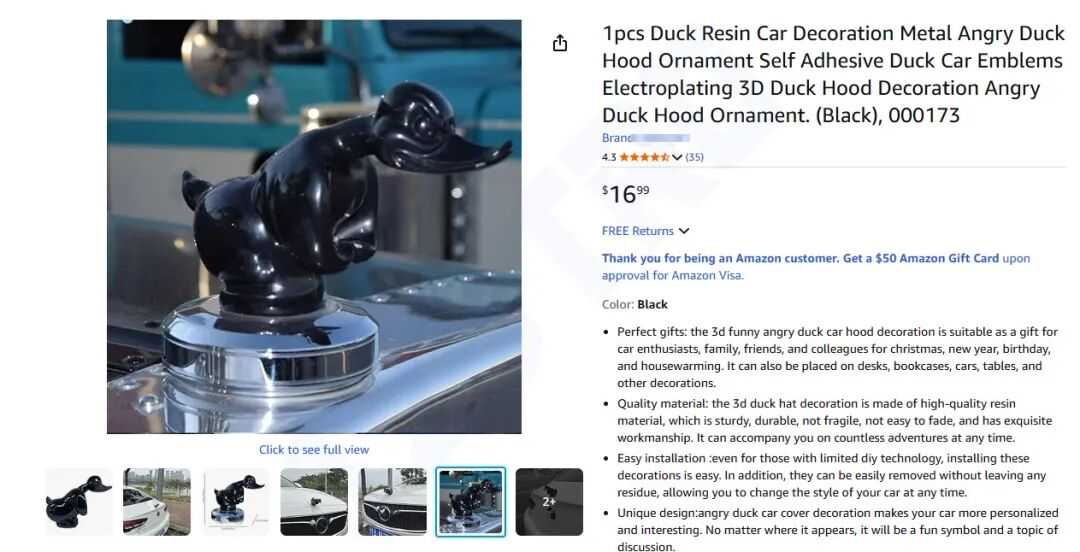Select the highlighted sixth duck thumbnail
The height and width of the screenshot is (552, 1080).
pos(470,501)
